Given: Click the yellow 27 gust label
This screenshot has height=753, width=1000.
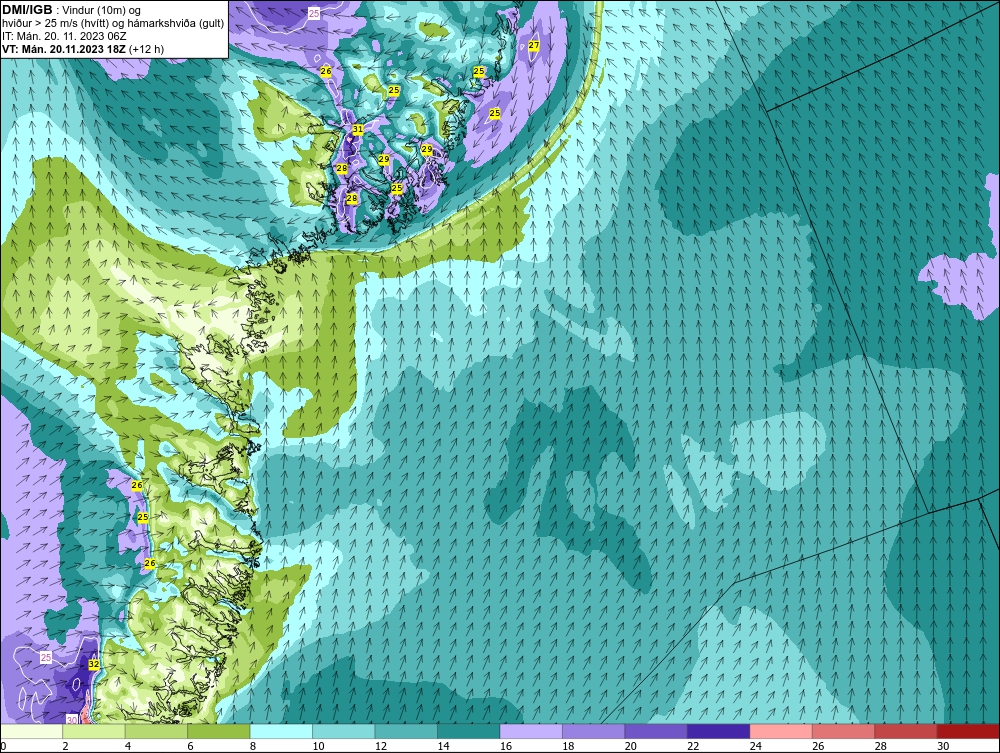Looking at the screenshot, I should (x=534, y=45).
